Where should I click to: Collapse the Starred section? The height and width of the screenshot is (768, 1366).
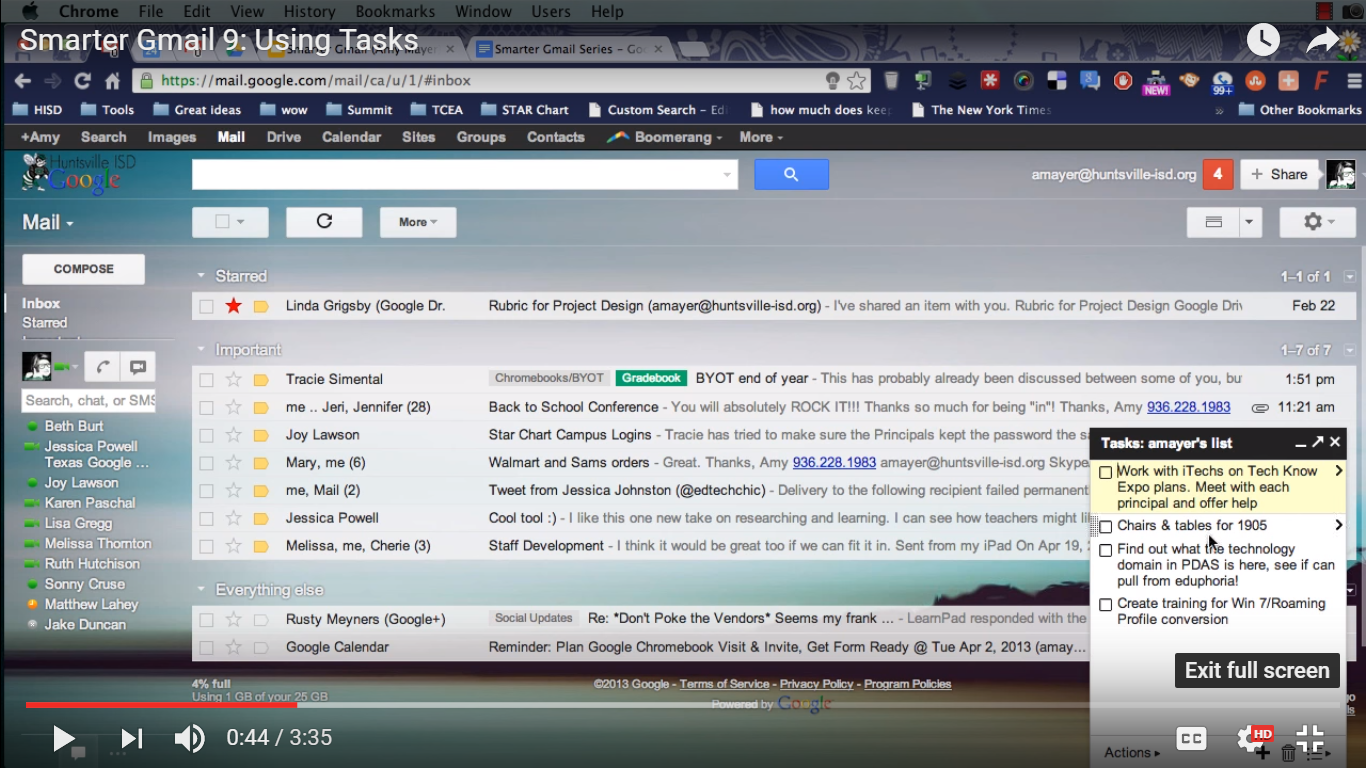(x=201, y=276)
